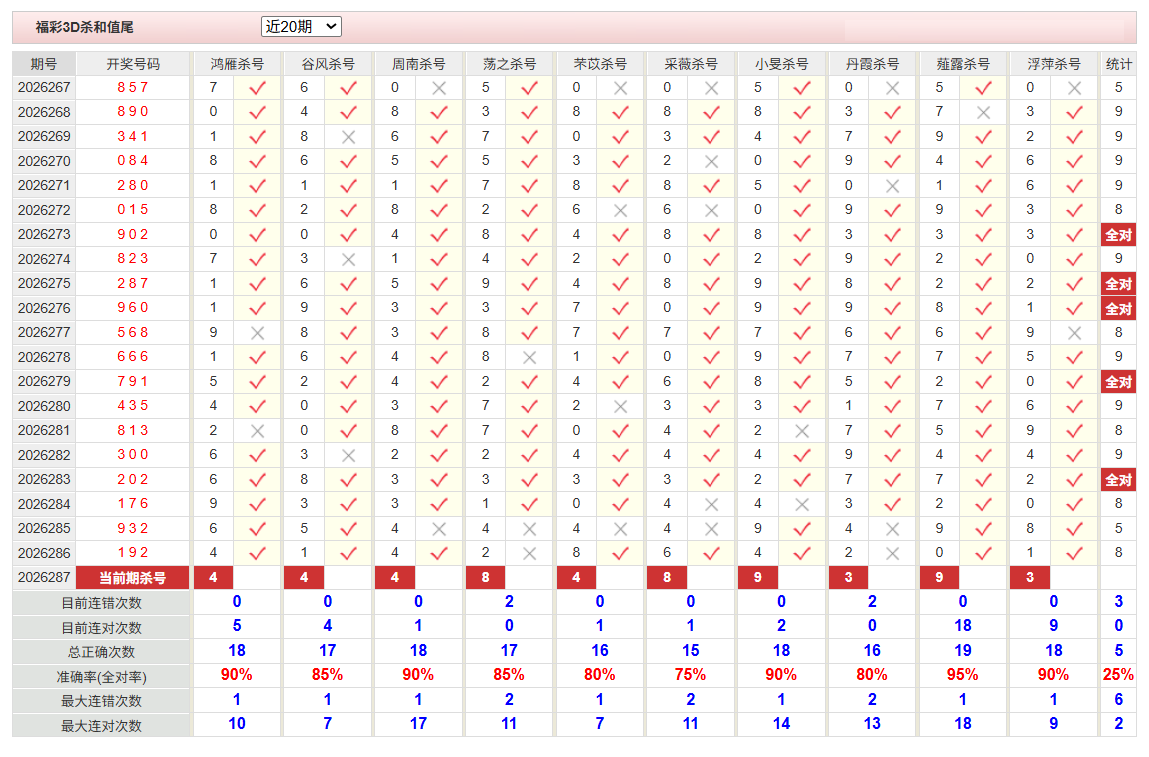
Task: Click winning number 6 6 6
Action: tap(133, 357)
